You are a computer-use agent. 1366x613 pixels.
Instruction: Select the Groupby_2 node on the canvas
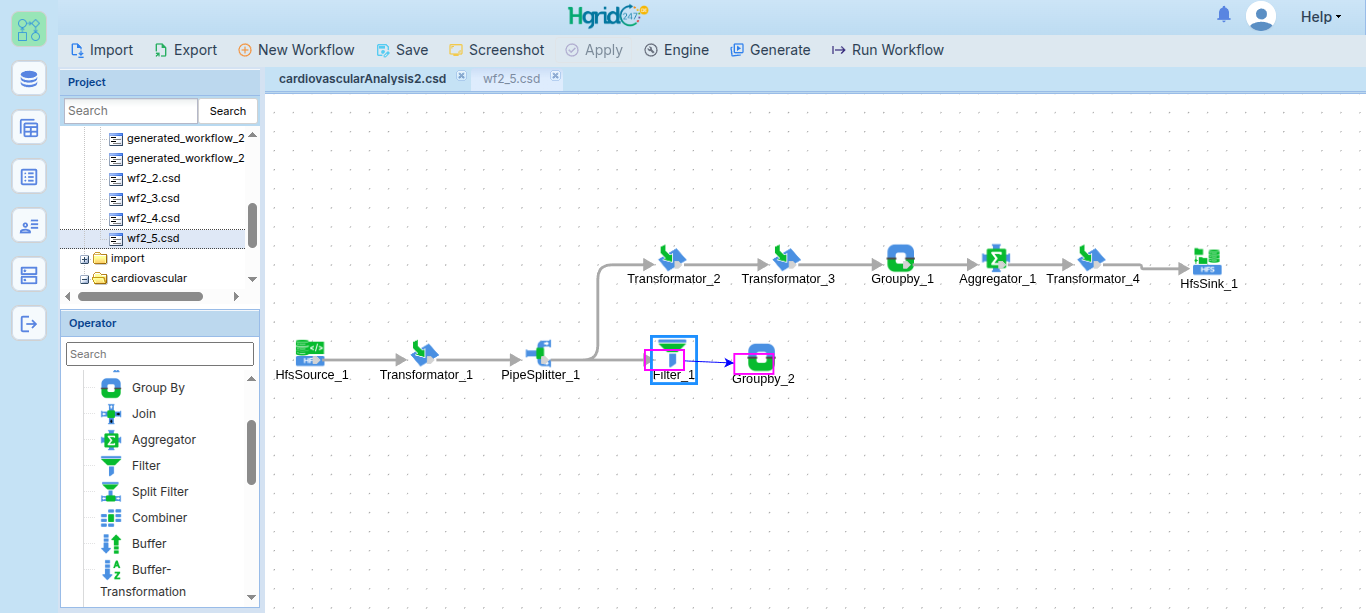point(761,358)
